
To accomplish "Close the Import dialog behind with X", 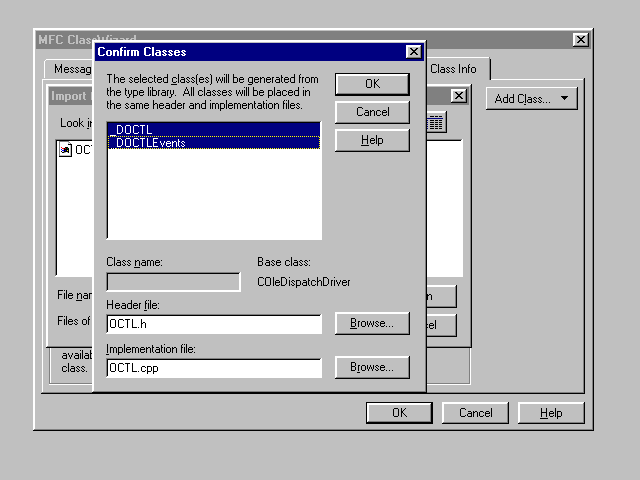I will [458, 96].
